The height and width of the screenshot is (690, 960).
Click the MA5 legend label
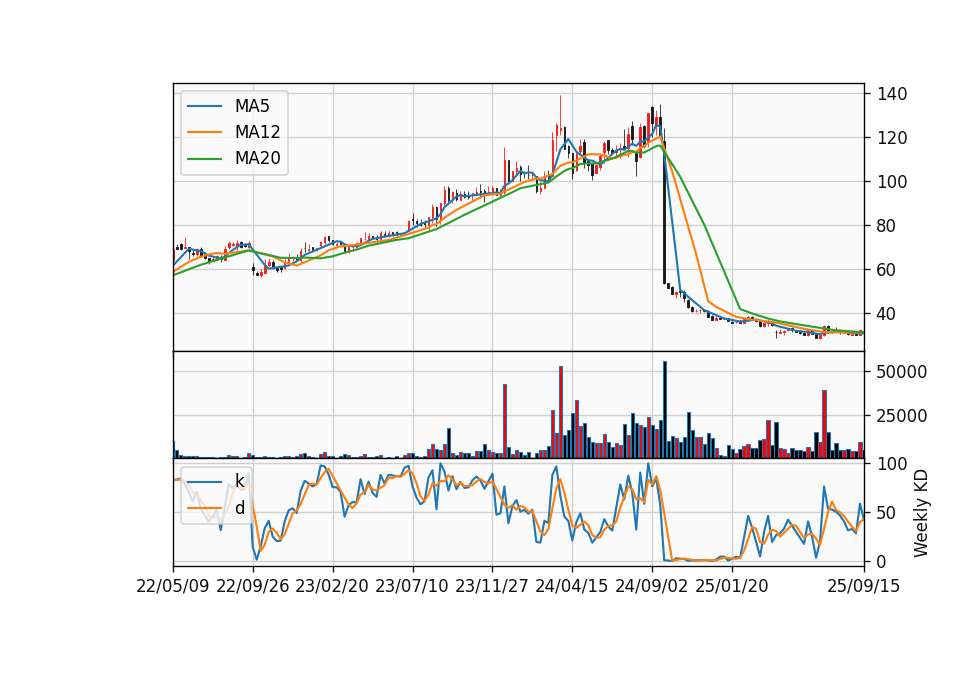click(252, 106)
